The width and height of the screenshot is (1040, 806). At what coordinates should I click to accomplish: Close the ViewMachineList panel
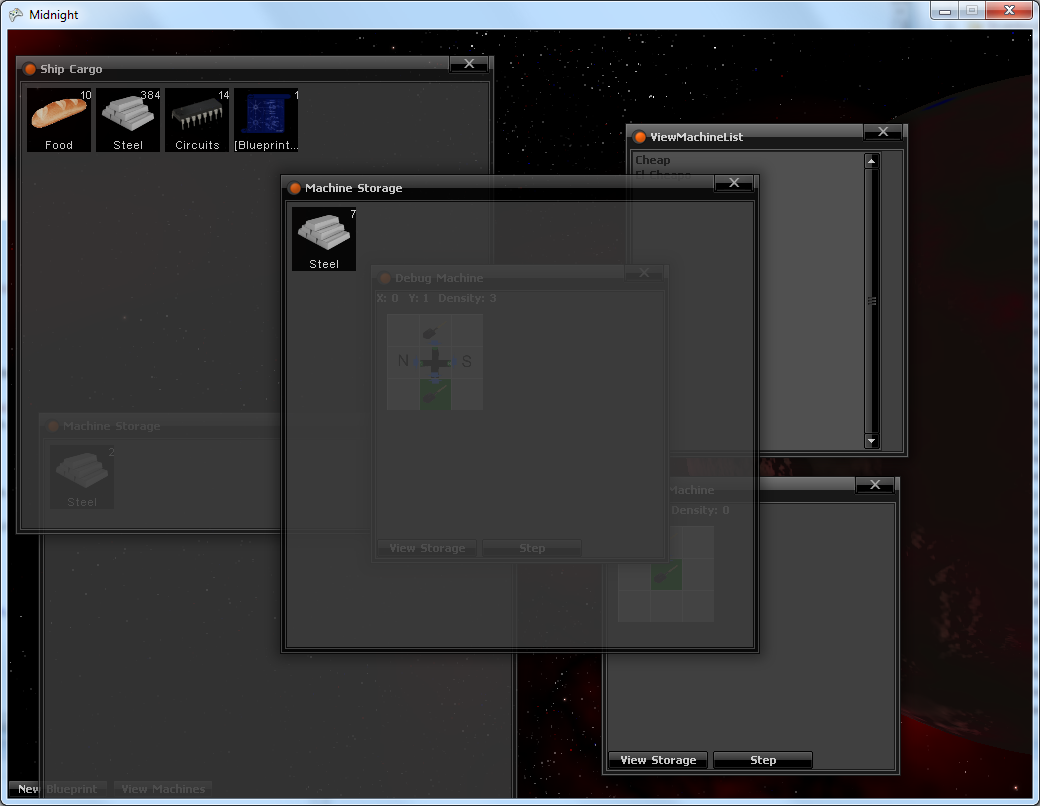(x=882, y=132)
